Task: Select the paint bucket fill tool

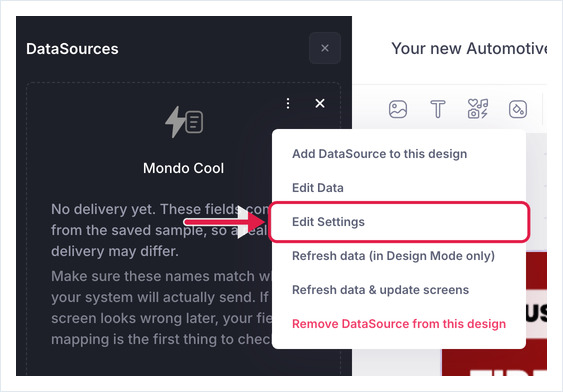Action: point(518,109)
